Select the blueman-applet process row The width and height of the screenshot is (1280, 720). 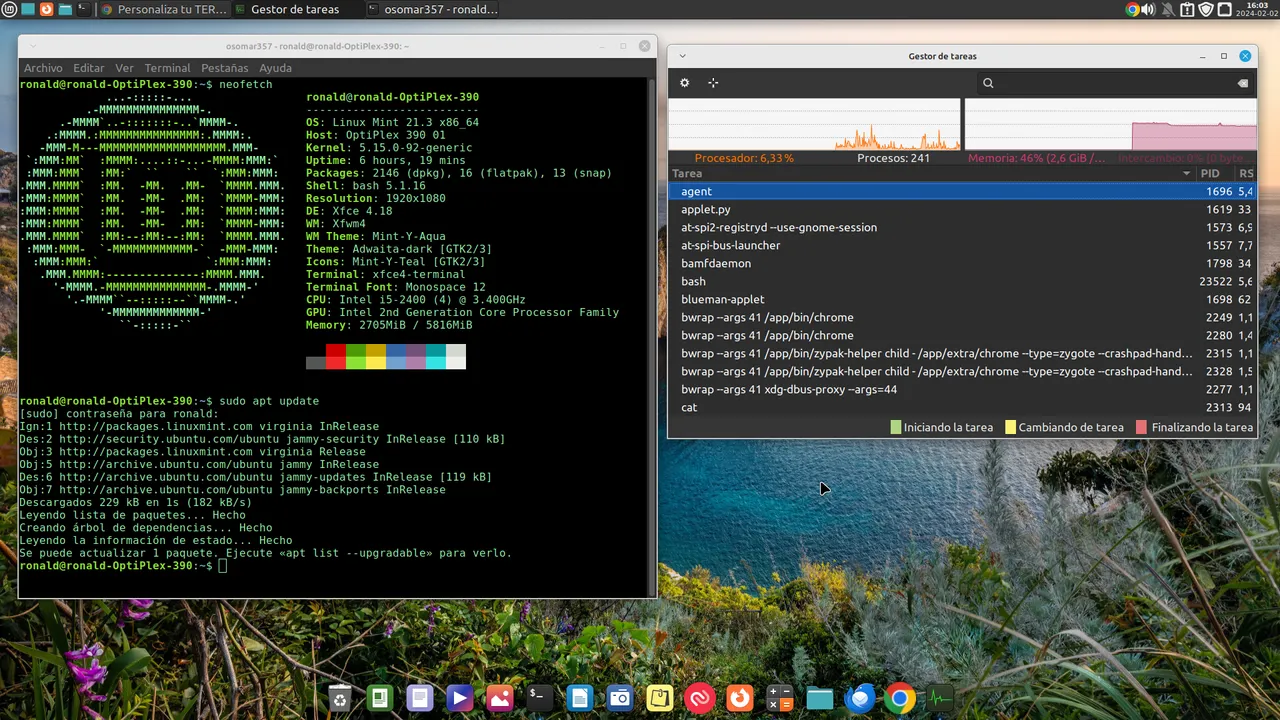[962, 299]
